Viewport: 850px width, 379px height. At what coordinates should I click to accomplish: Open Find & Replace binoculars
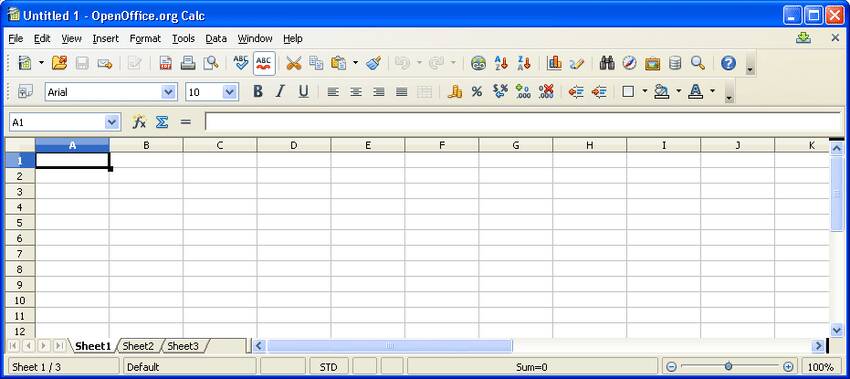tap(607, 63)
